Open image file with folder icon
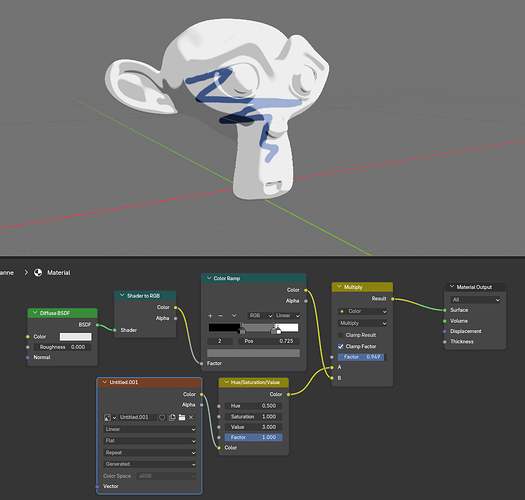This screenshot has height=500, width=525. [182, 417]
